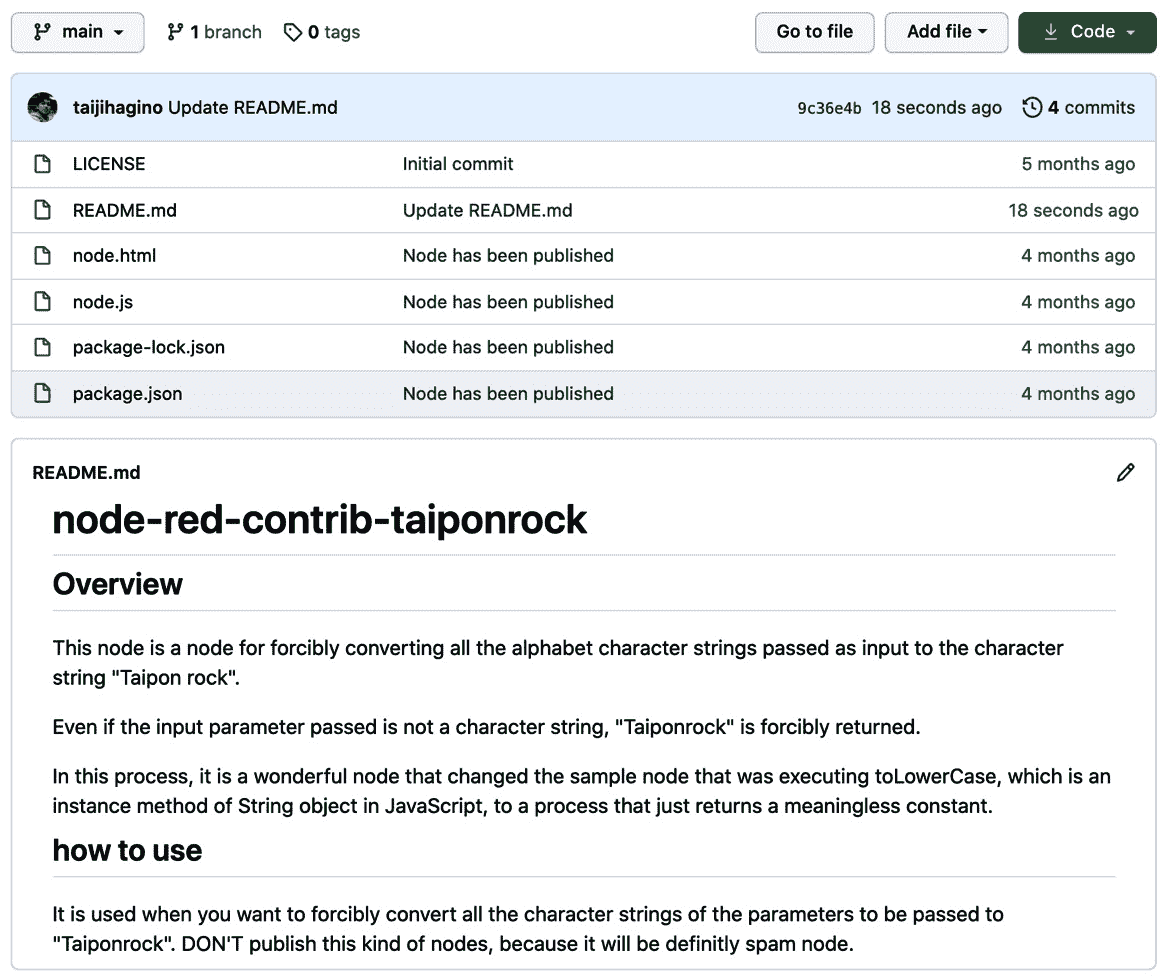
Task: Open the 4 commits history link
Action: coord(1090,107)
